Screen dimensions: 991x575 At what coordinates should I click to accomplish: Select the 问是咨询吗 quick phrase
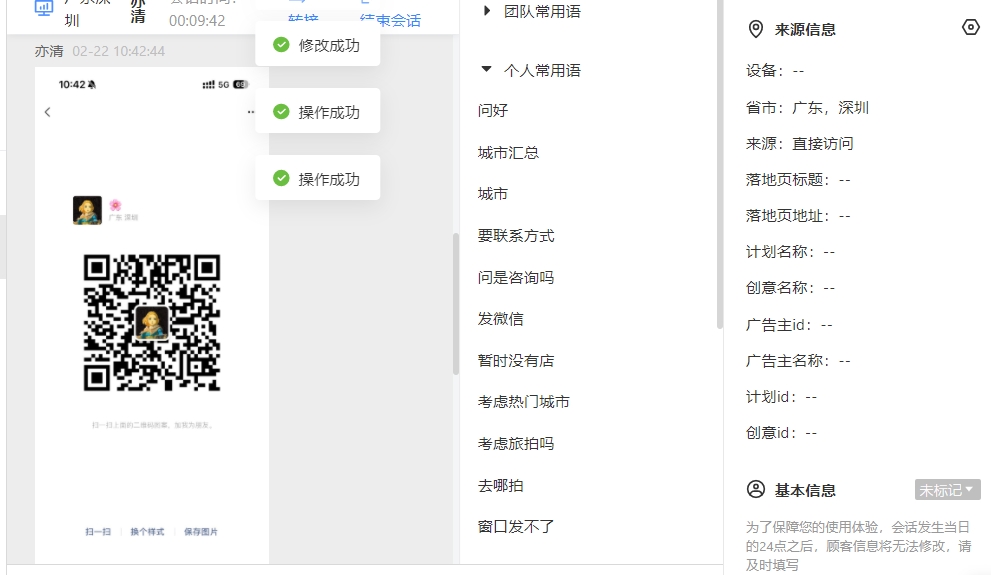click(516, 277)
